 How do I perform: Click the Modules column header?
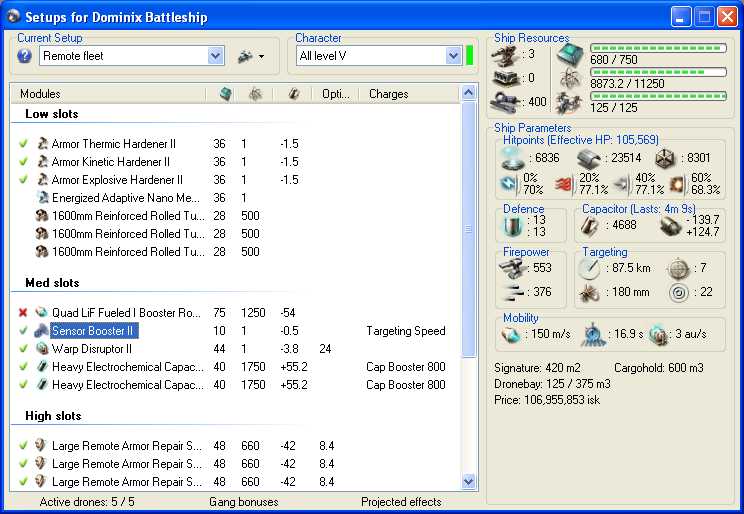tap(42, 94)
